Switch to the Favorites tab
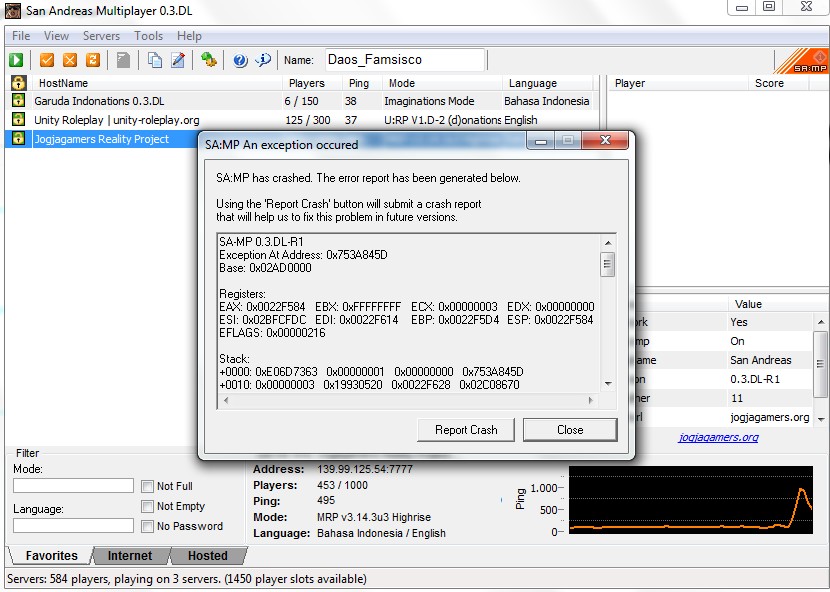Viewport: 830px width, 592px height. click(x=51, y=555)
